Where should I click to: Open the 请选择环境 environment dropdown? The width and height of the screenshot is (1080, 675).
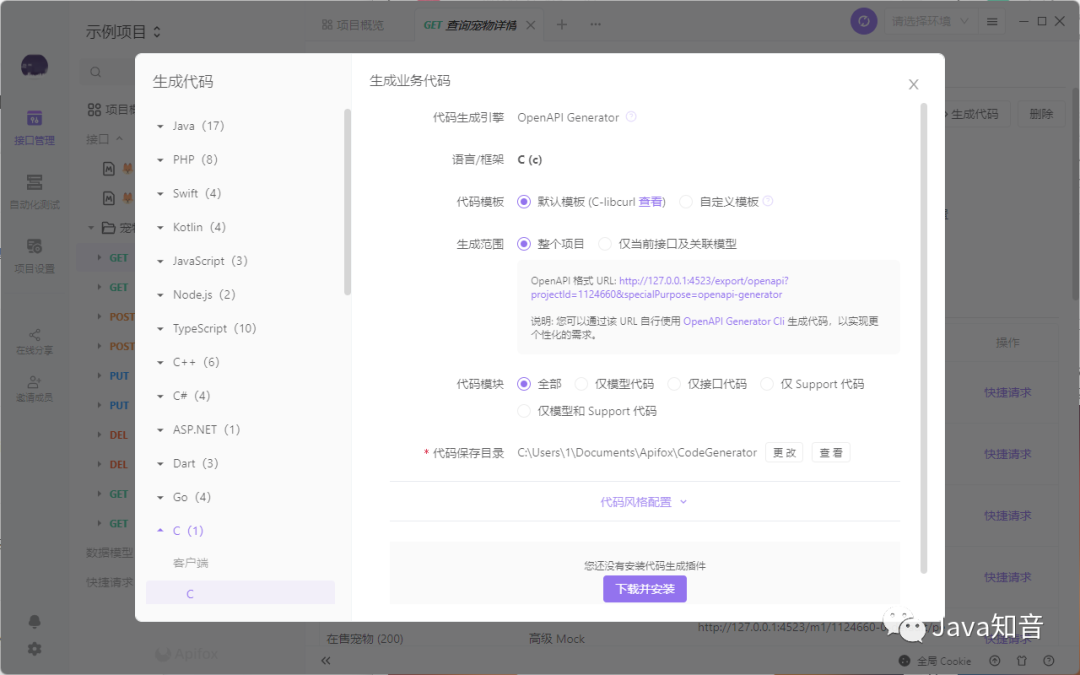tap(930, 20)
